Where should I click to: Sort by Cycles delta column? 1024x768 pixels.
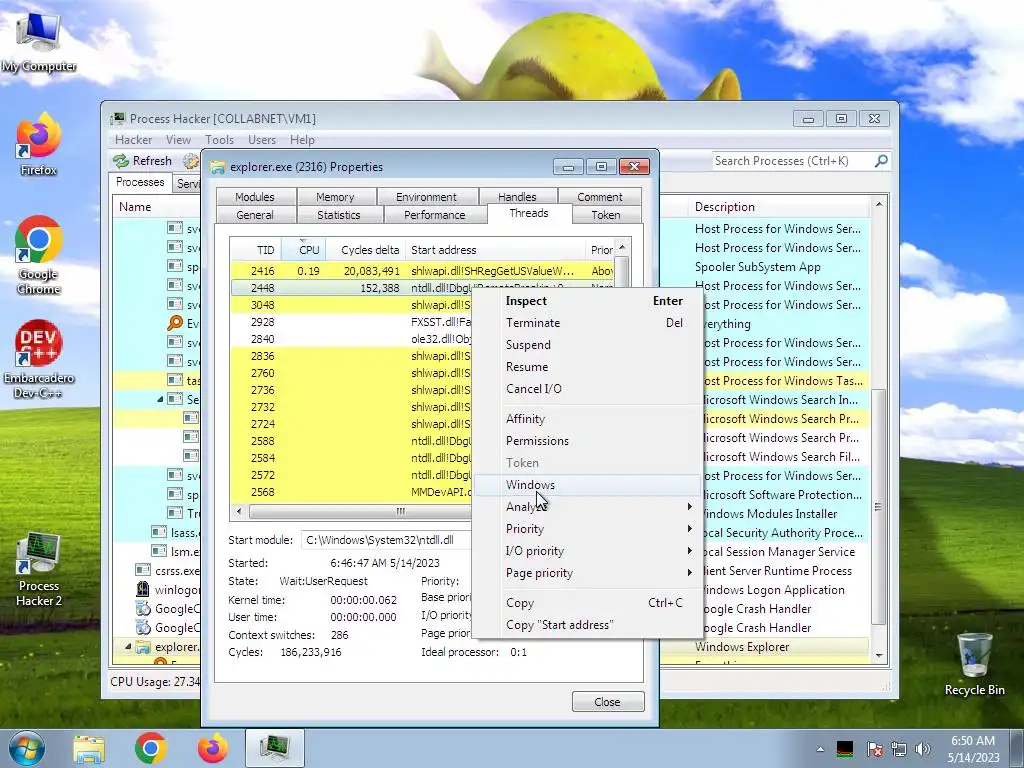(366, 249)
